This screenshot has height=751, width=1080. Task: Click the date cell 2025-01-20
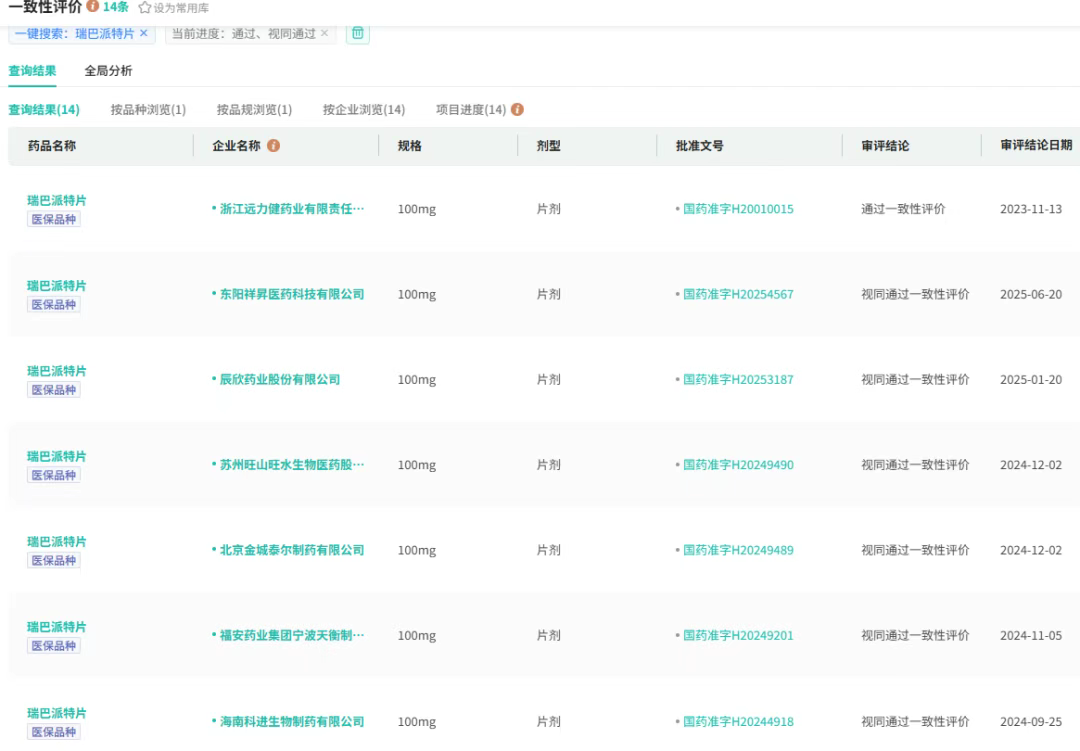(x=1030, y=380)
